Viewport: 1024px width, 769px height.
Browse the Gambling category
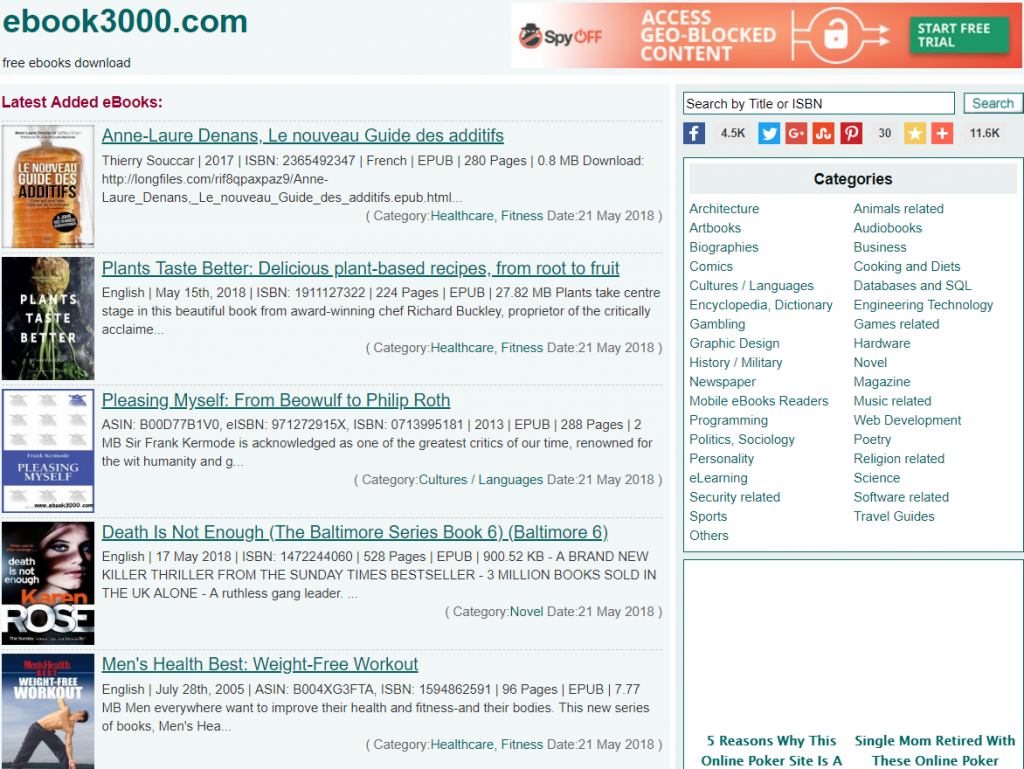coord(717,324)
